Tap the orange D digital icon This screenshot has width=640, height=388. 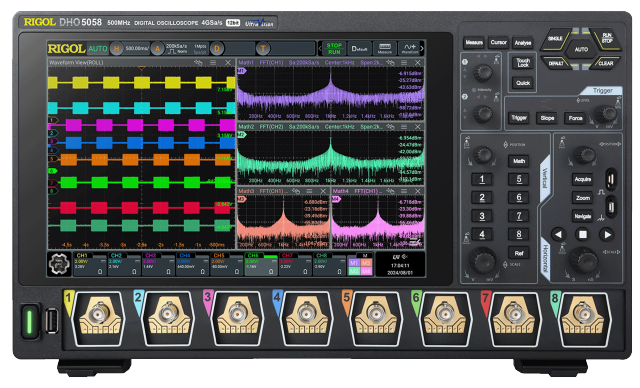(x=217, y=49)
